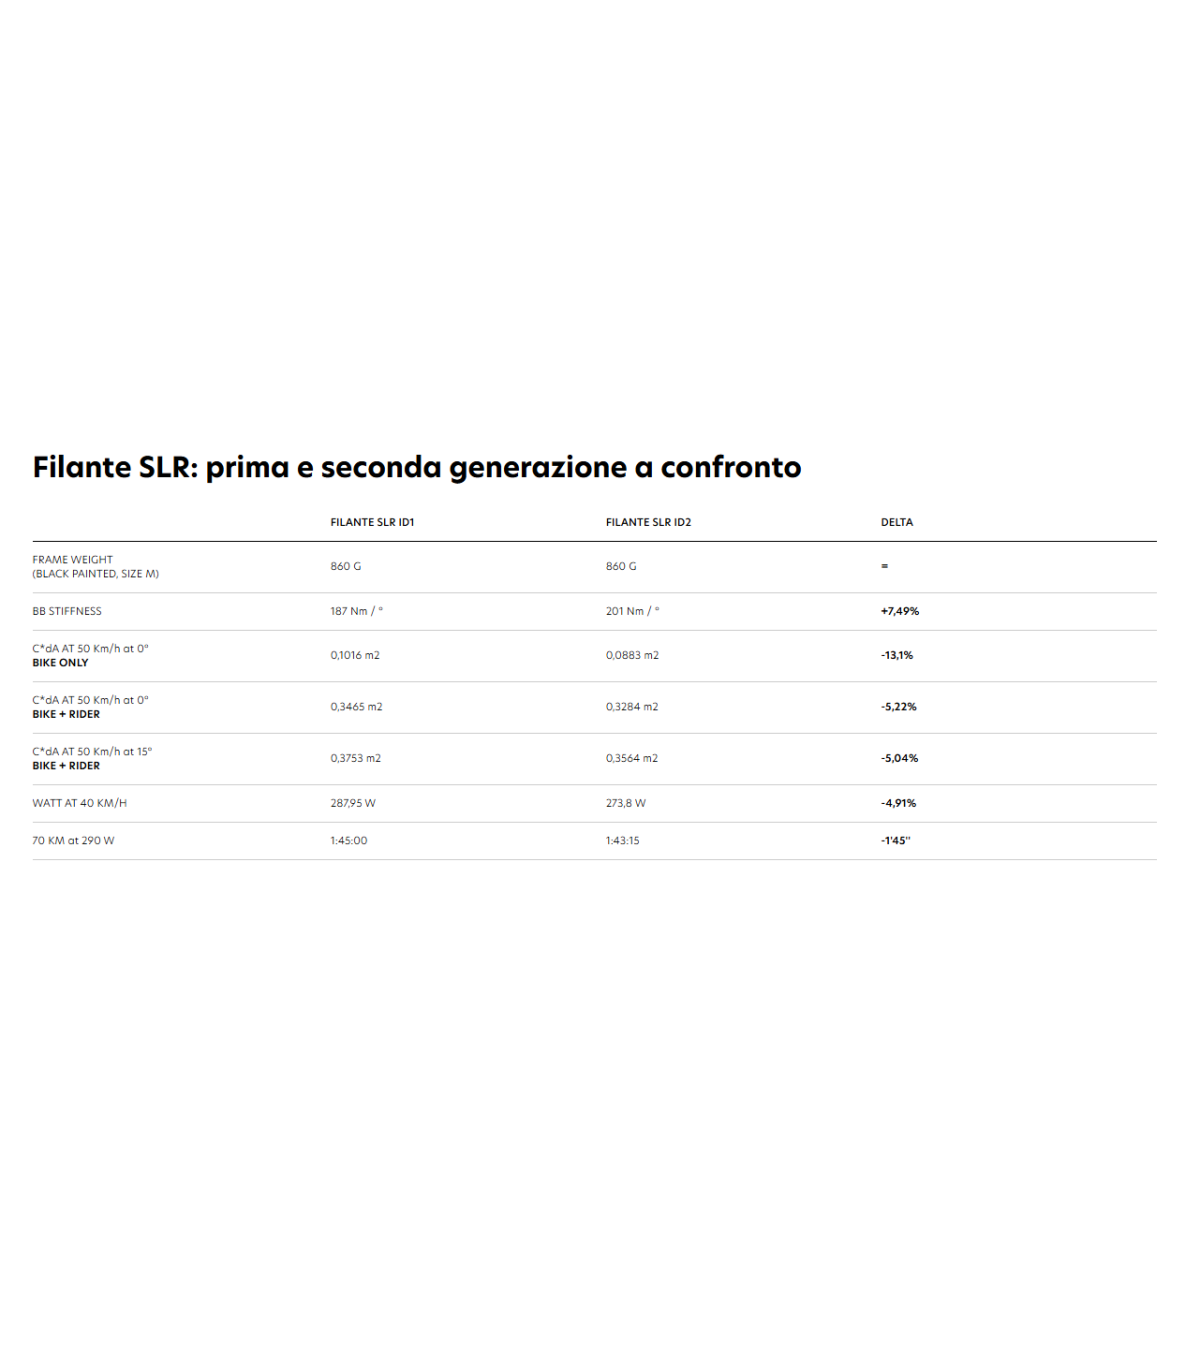Select the +7,49% delta value

click(899, 611)
